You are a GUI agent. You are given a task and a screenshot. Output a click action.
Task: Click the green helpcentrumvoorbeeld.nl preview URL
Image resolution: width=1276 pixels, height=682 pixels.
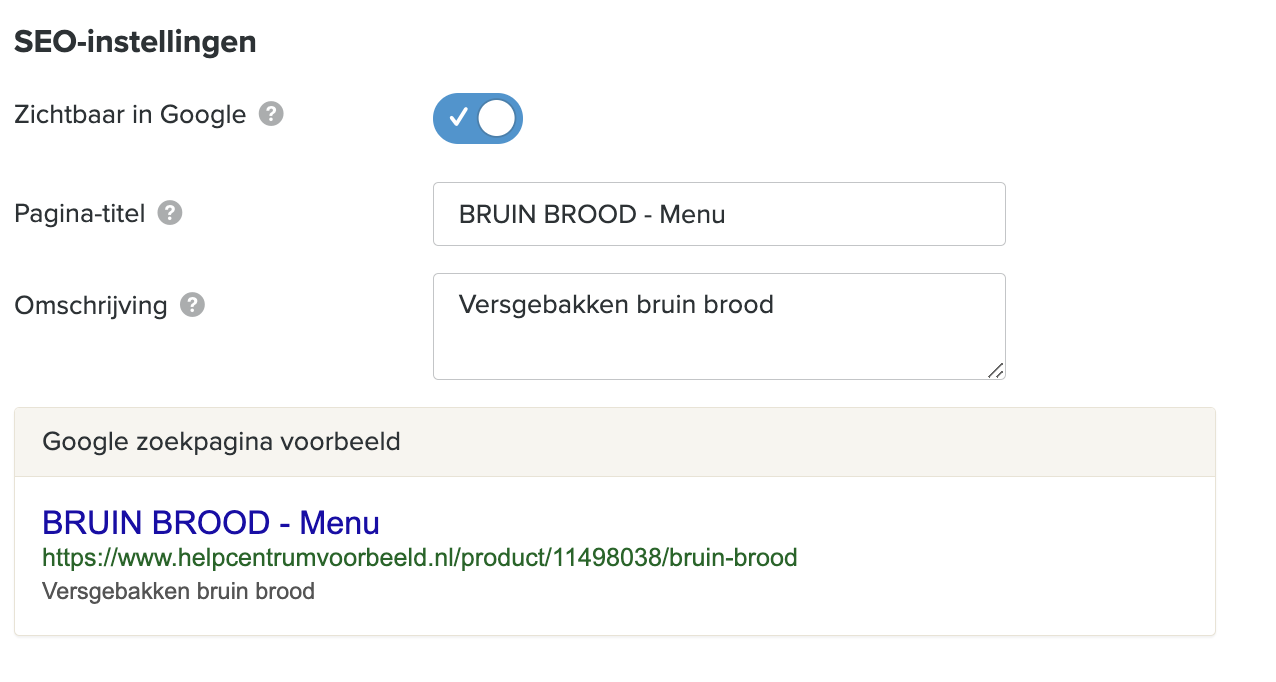[x=419, y=557]
